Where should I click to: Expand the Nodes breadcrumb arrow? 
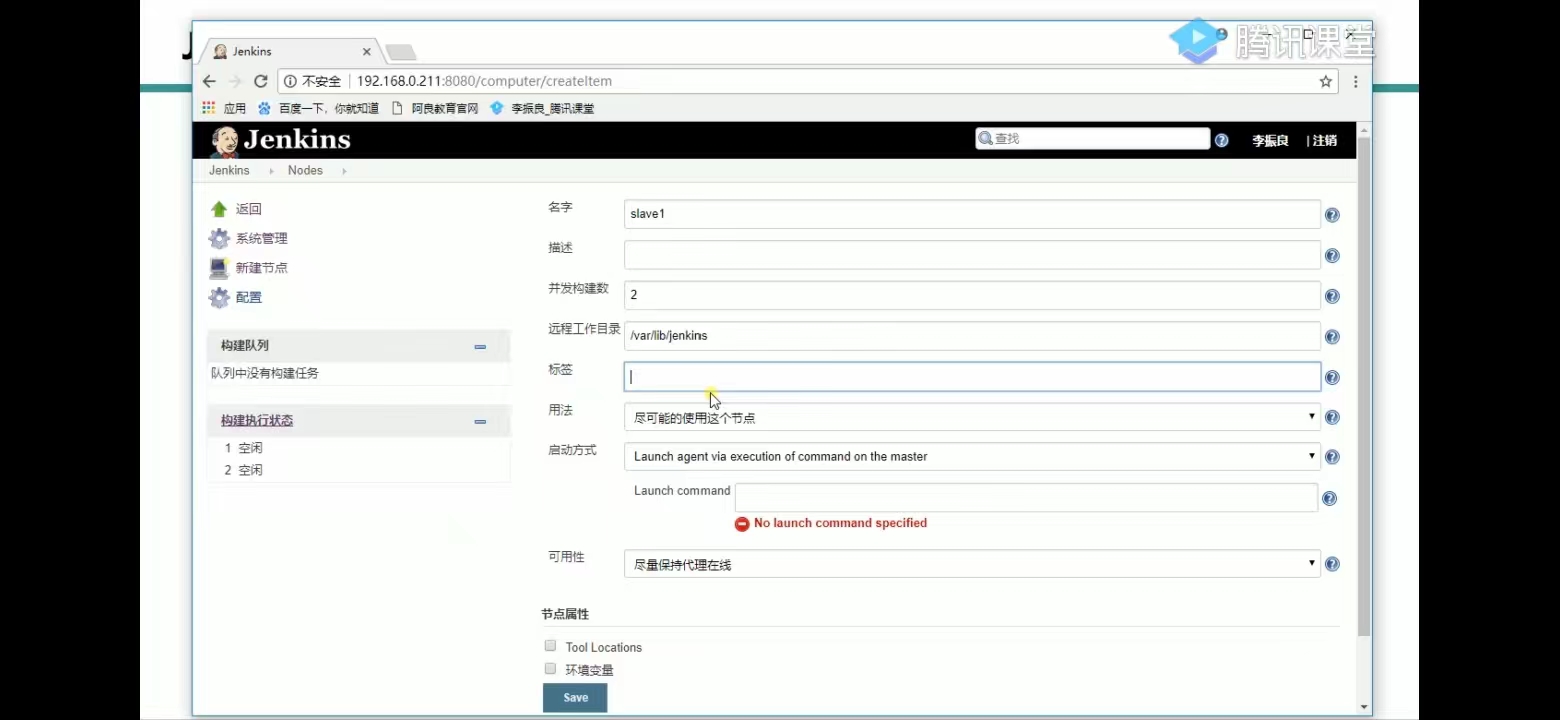tap(344, 171)
